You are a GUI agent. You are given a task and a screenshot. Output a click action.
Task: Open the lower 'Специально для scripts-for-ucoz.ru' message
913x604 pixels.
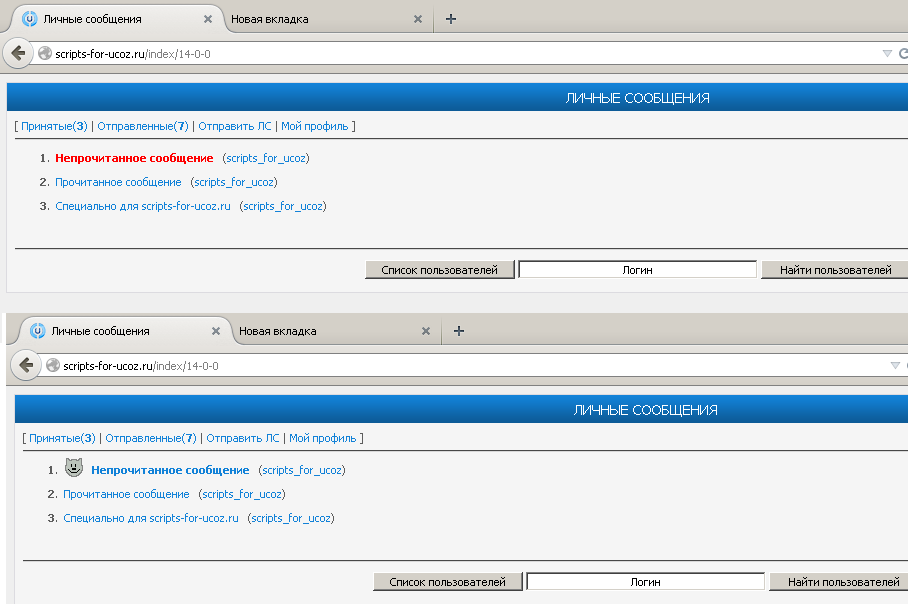coord(151,518)
